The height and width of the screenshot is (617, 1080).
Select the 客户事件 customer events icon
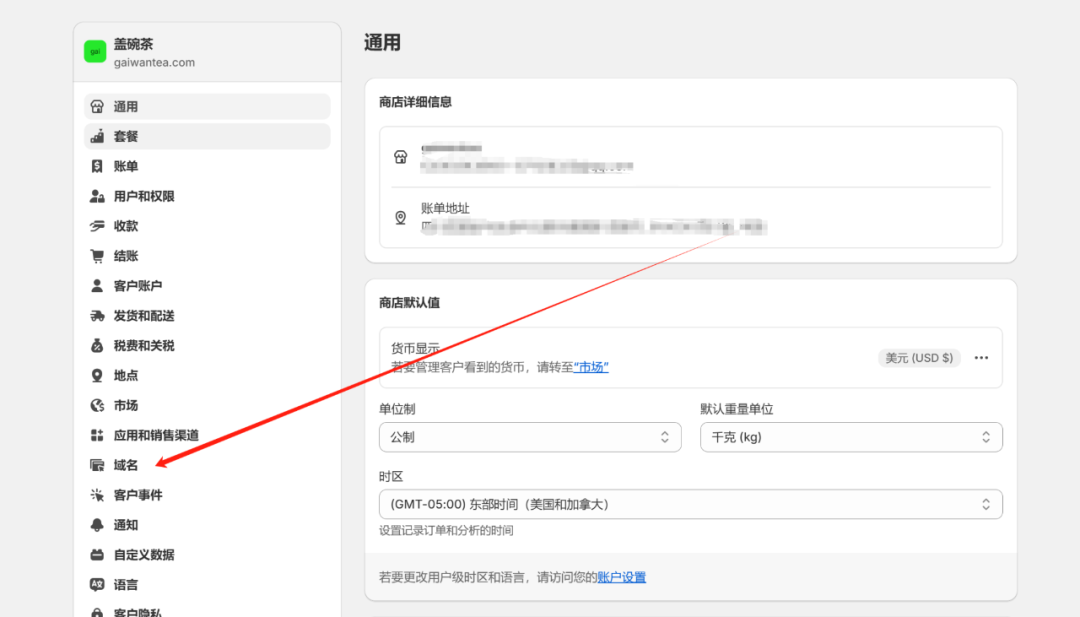pyautogui.click(x=96, y=494)
